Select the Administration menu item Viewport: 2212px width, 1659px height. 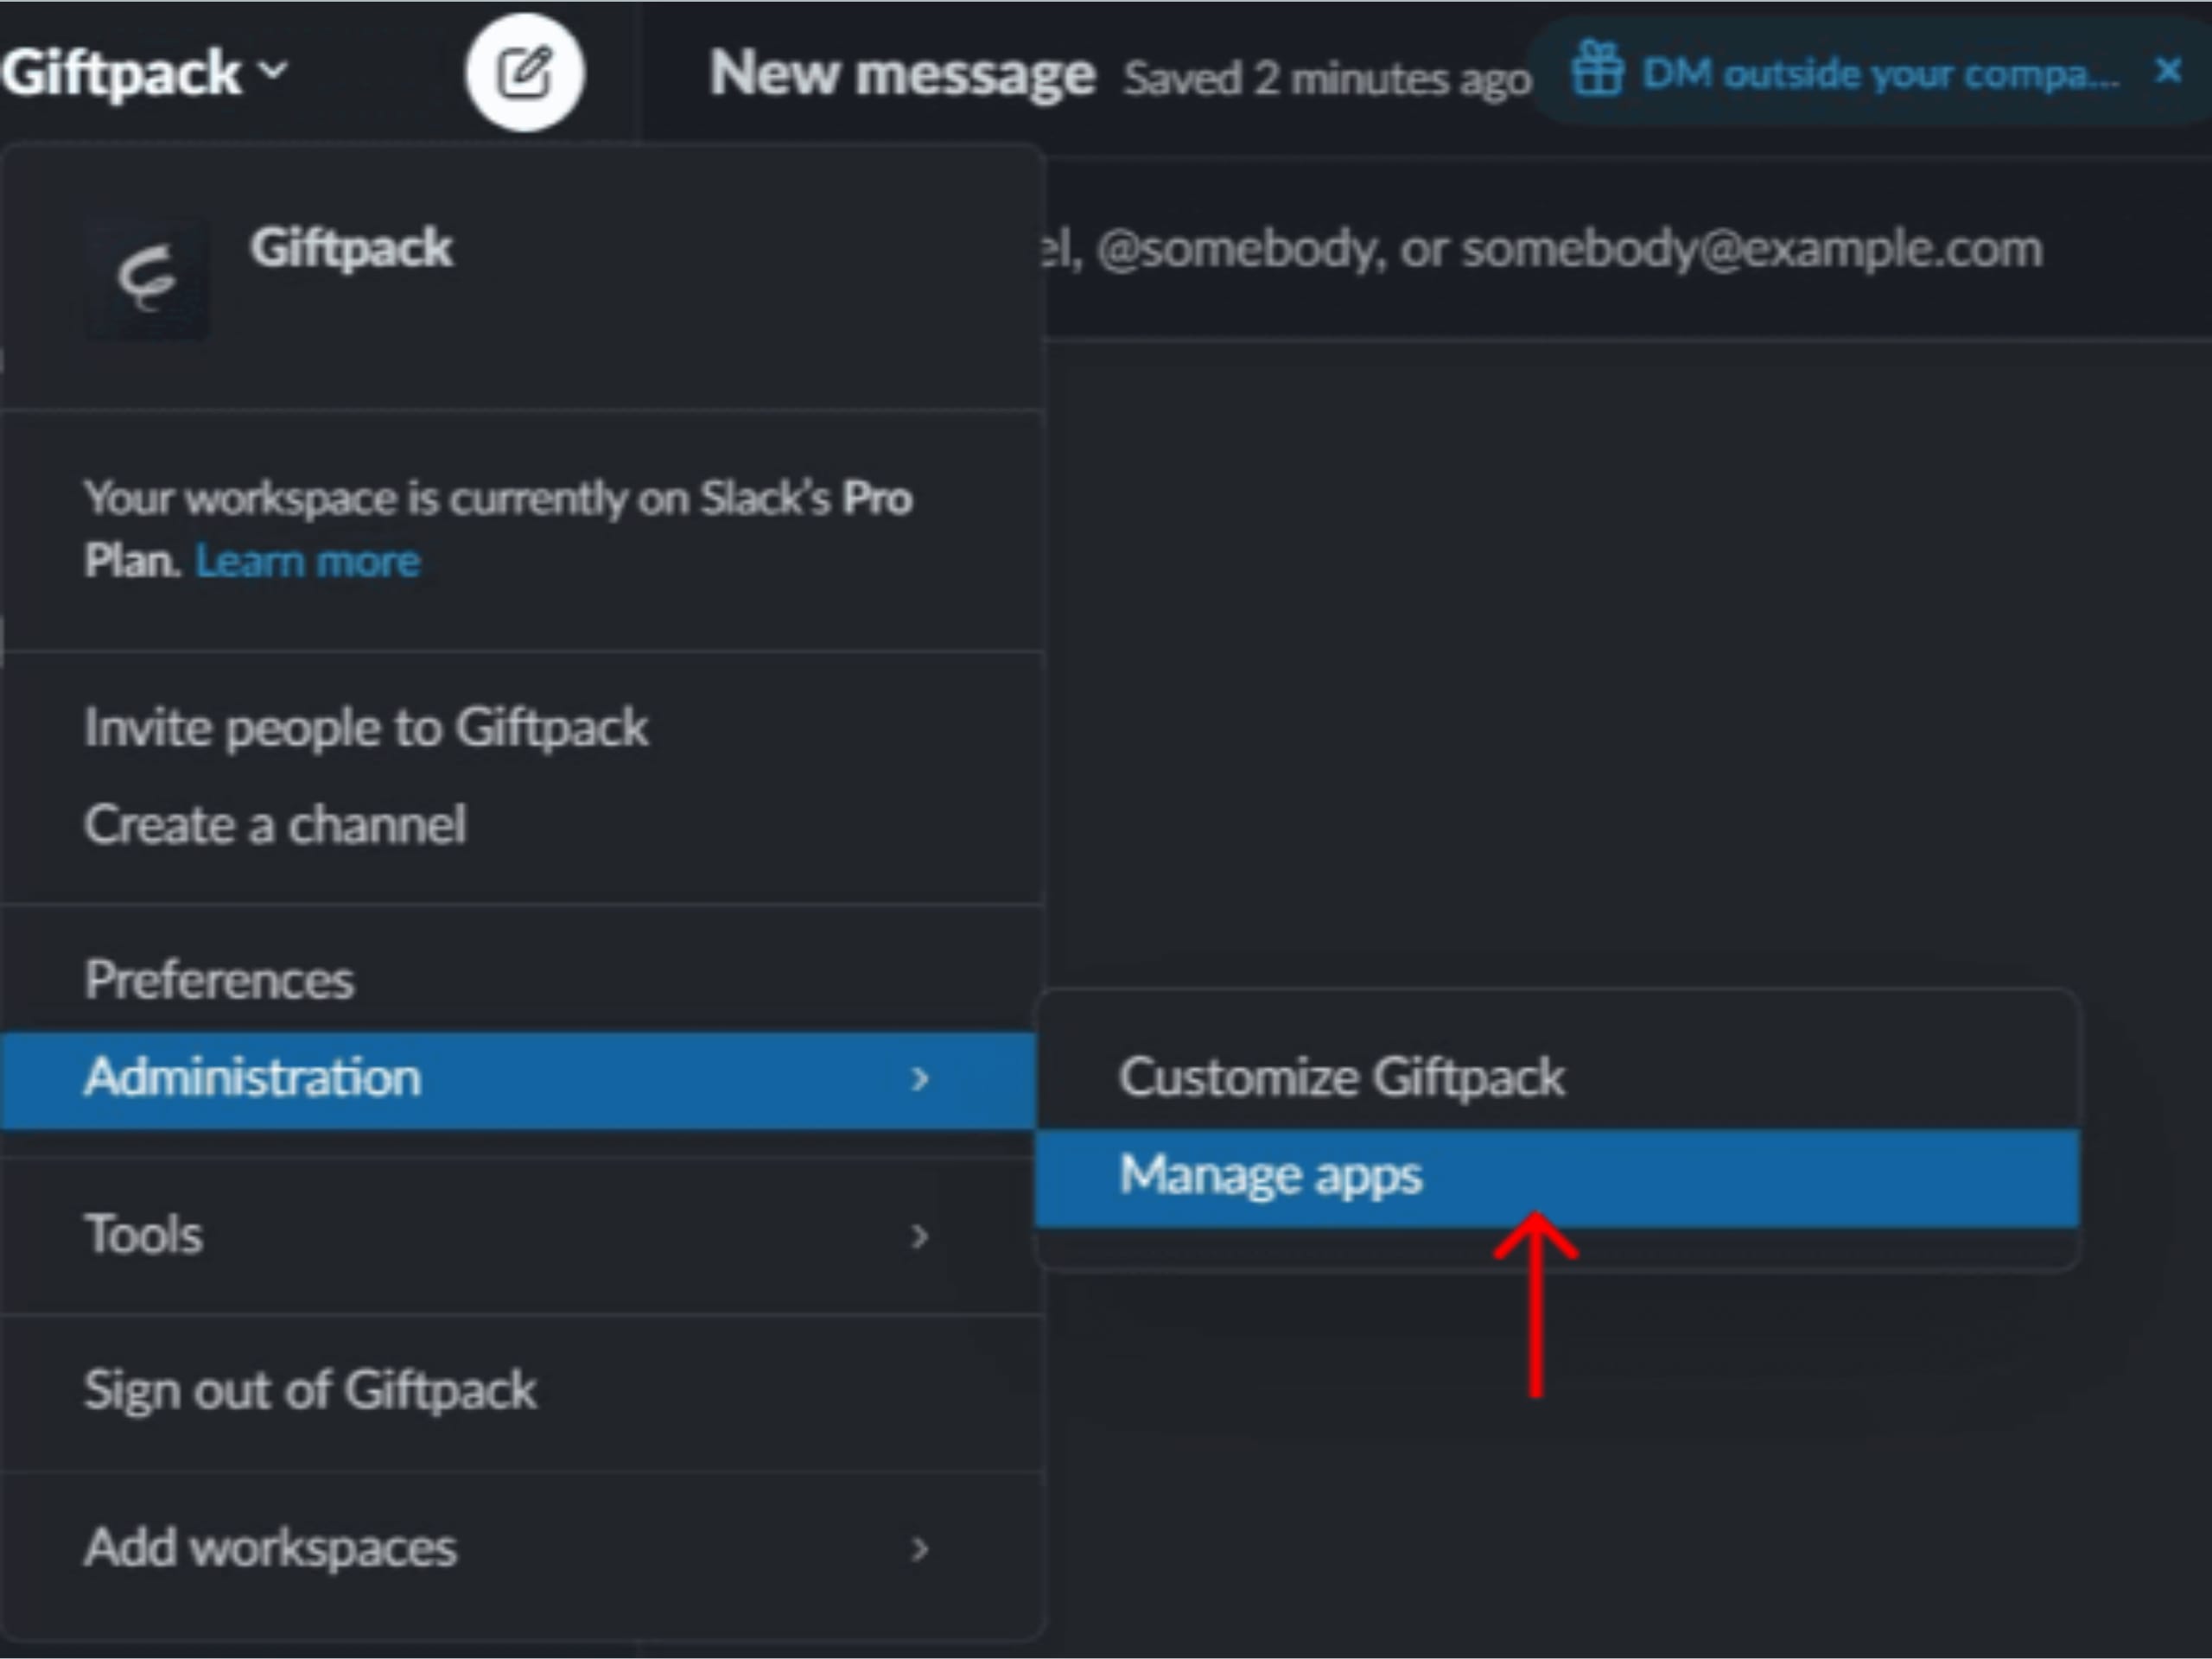point(518,1079)
